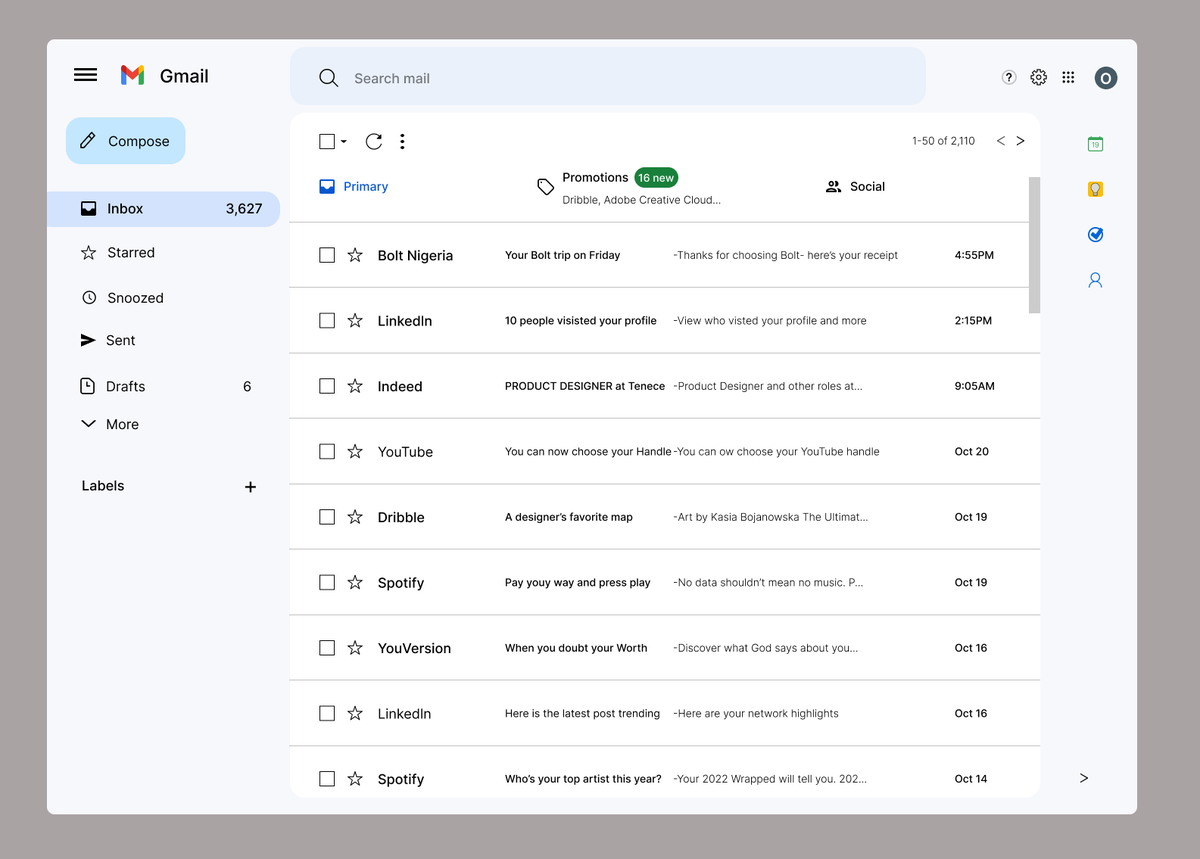
Task: Click the Compose button
Action: tap(126, 141)
